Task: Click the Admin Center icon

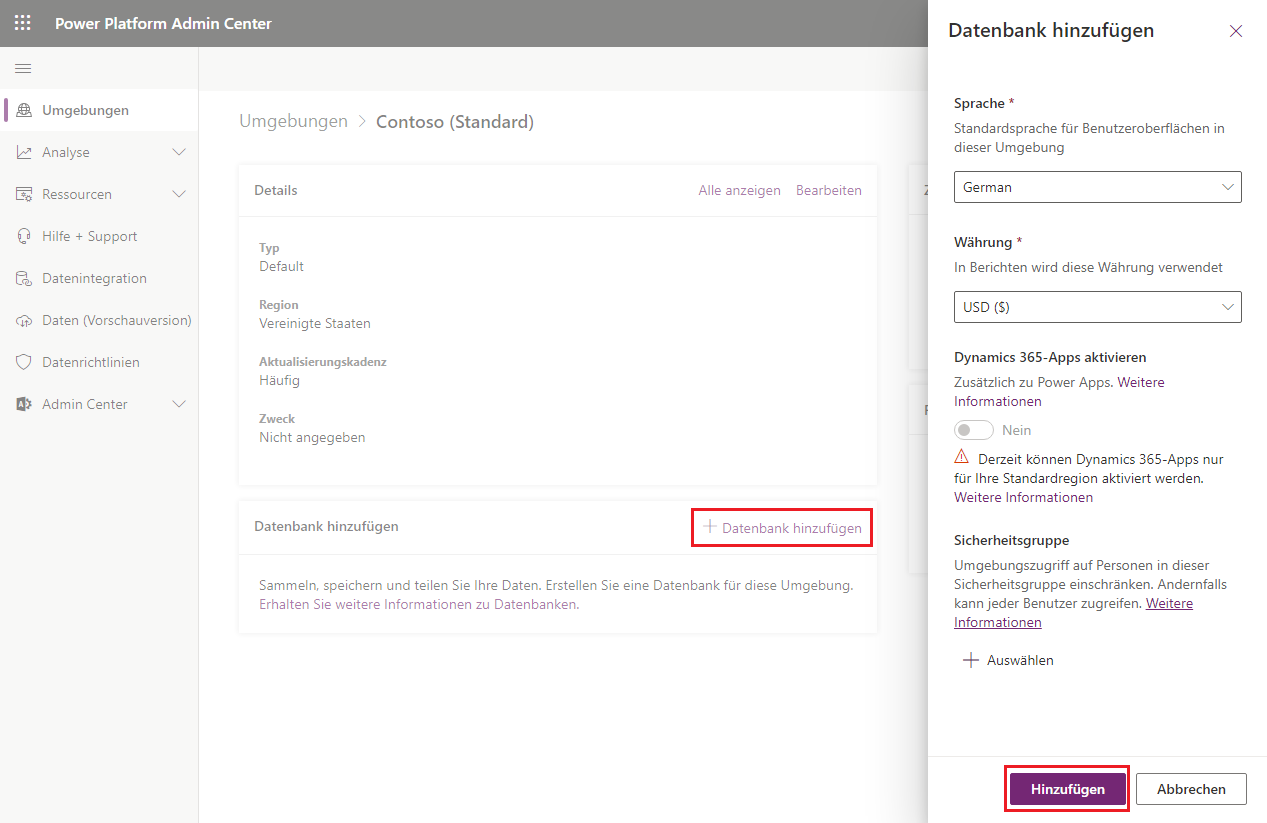Action: tap(24, 404)
